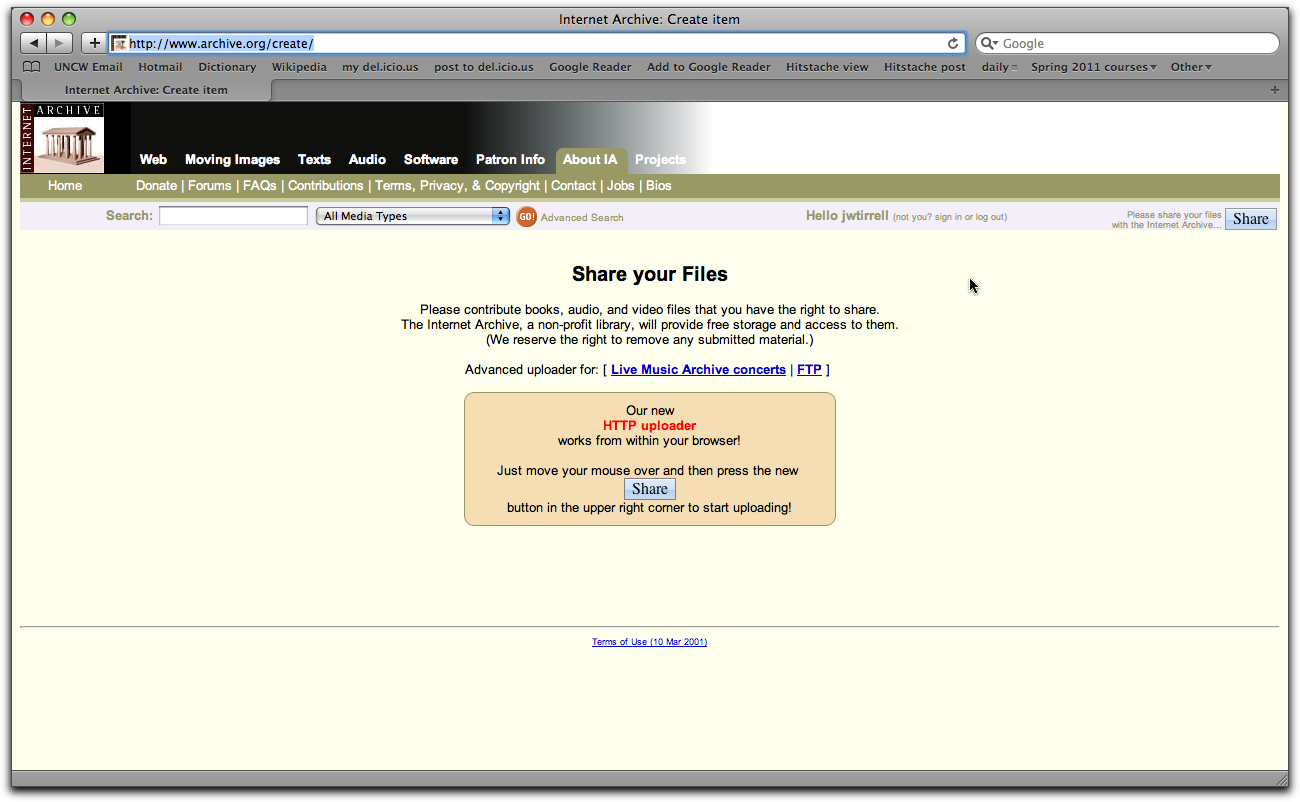Click the search magnifier in Google field
Screen dimensions: 1300x802
(989, 43)
